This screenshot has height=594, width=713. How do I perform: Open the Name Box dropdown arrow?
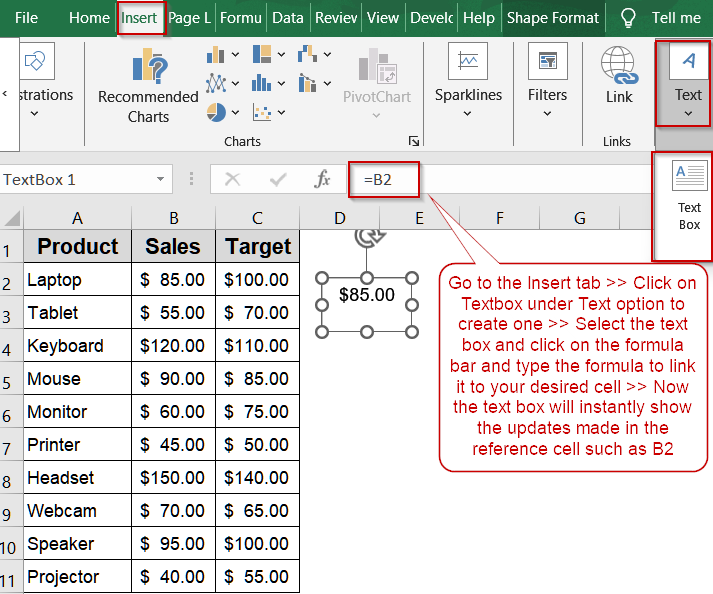pos(160,180)
